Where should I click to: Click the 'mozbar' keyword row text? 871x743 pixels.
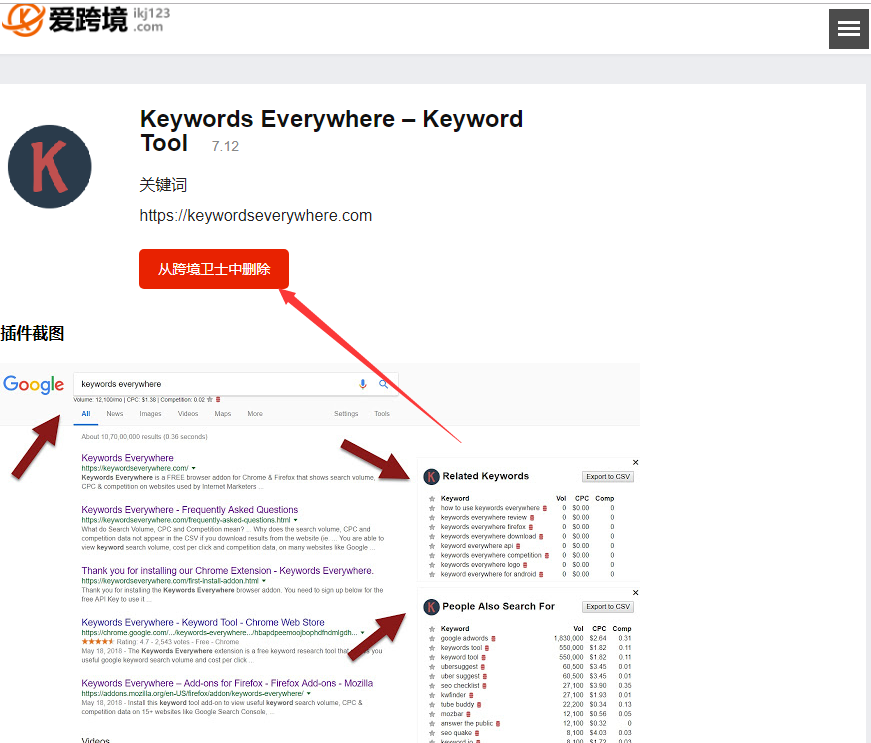click(452, 714)
